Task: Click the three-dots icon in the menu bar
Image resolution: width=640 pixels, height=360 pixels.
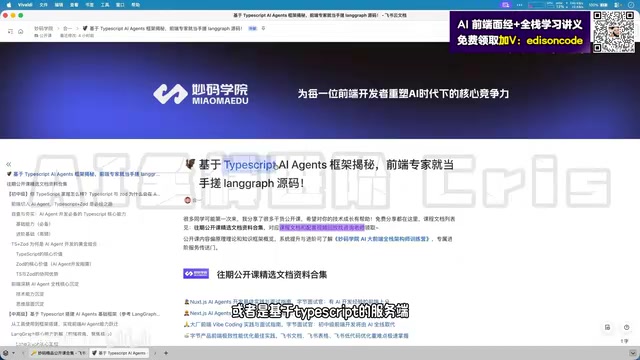Action: (519, 5)
